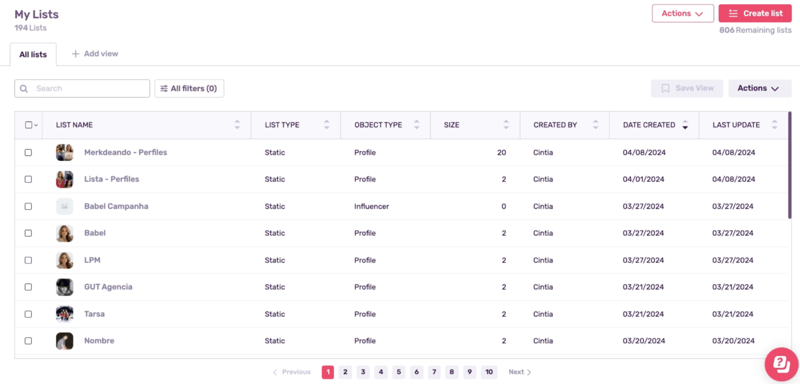Click the Add view tab
This screenshot has width=800, height=384.
point(95,54)
